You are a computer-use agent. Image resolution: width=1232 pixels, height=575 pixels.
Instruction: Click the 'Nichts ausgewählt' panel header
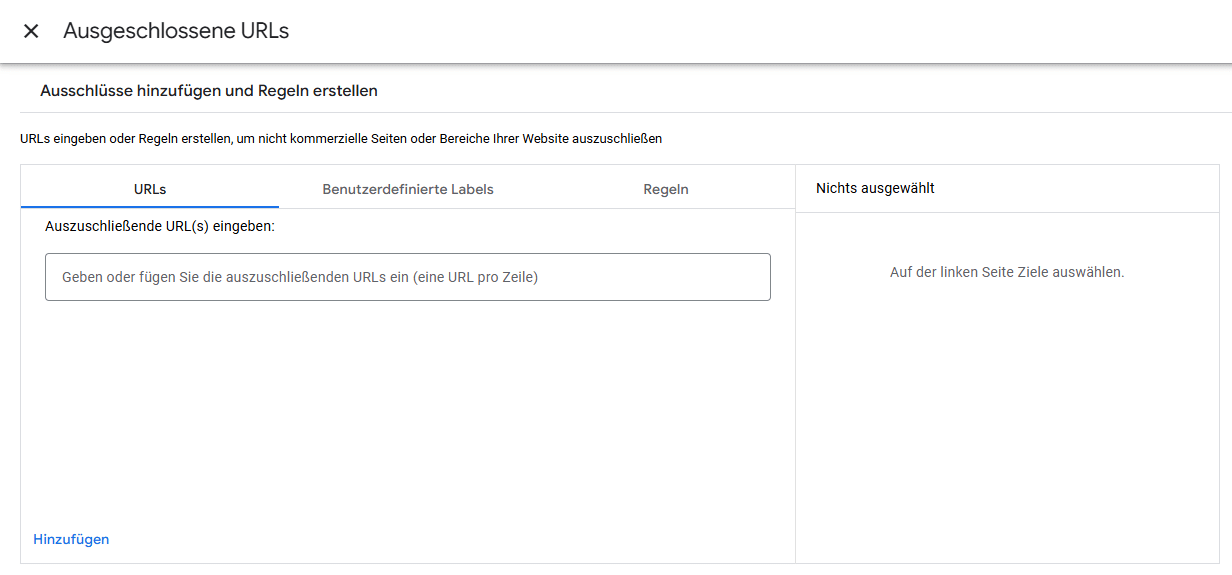(875, 188)
